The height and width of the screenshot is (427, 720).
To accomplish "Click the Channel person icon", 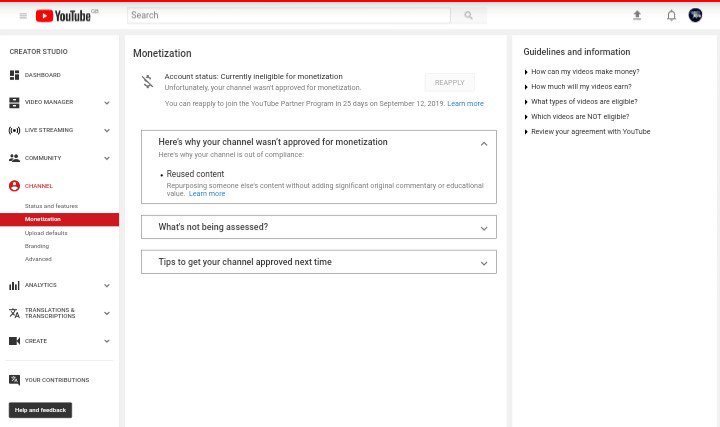I will tap(14, 186).
